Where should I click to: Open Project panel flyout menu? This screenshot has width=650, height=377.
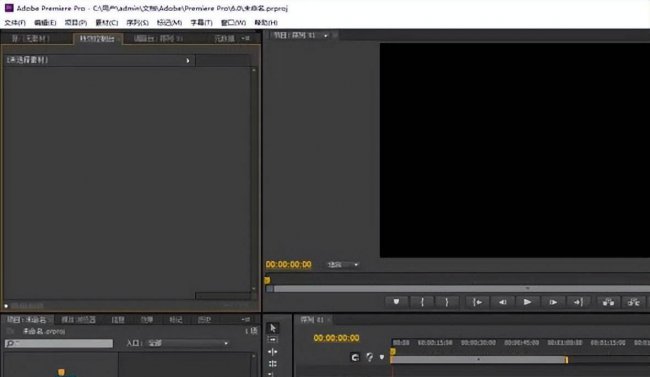pyautogui.click(x=245, y=319)
